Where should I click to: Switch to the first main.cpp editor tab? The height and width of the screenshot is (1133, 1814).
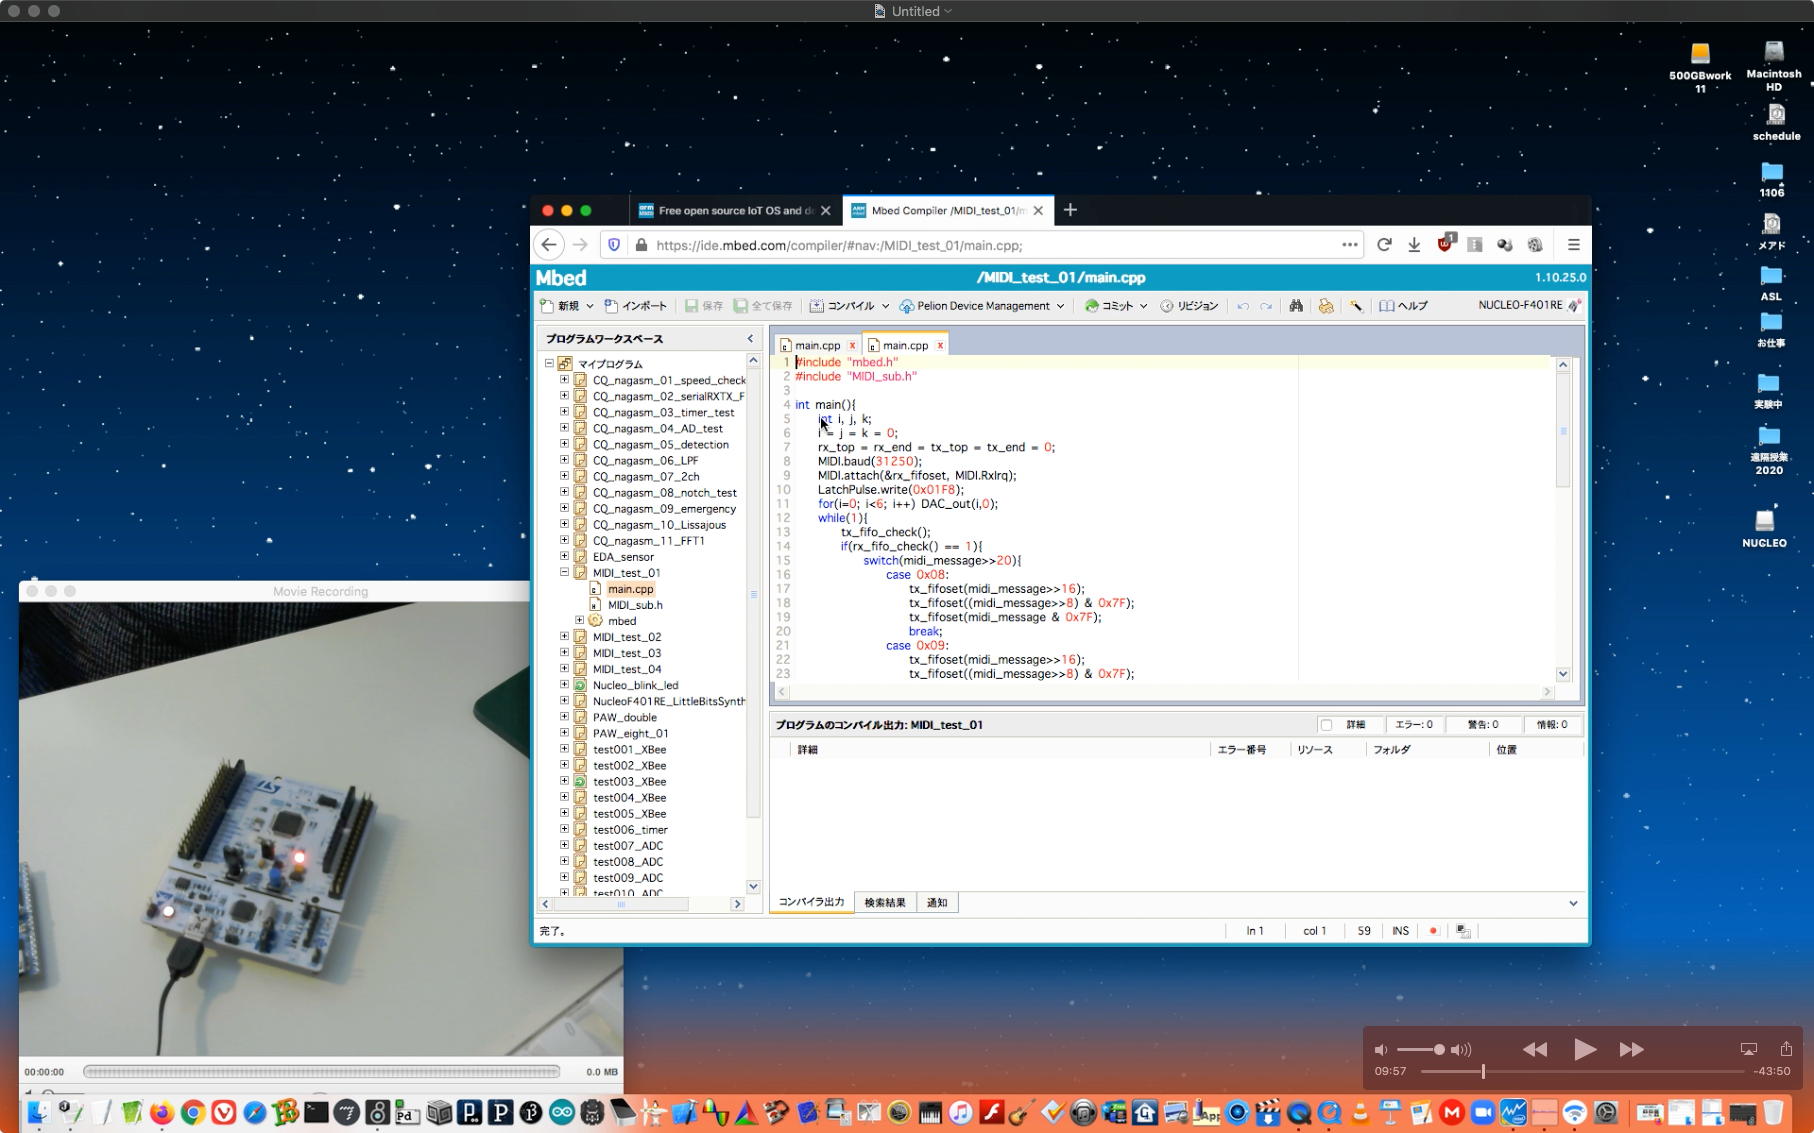(x=816, y=345)
